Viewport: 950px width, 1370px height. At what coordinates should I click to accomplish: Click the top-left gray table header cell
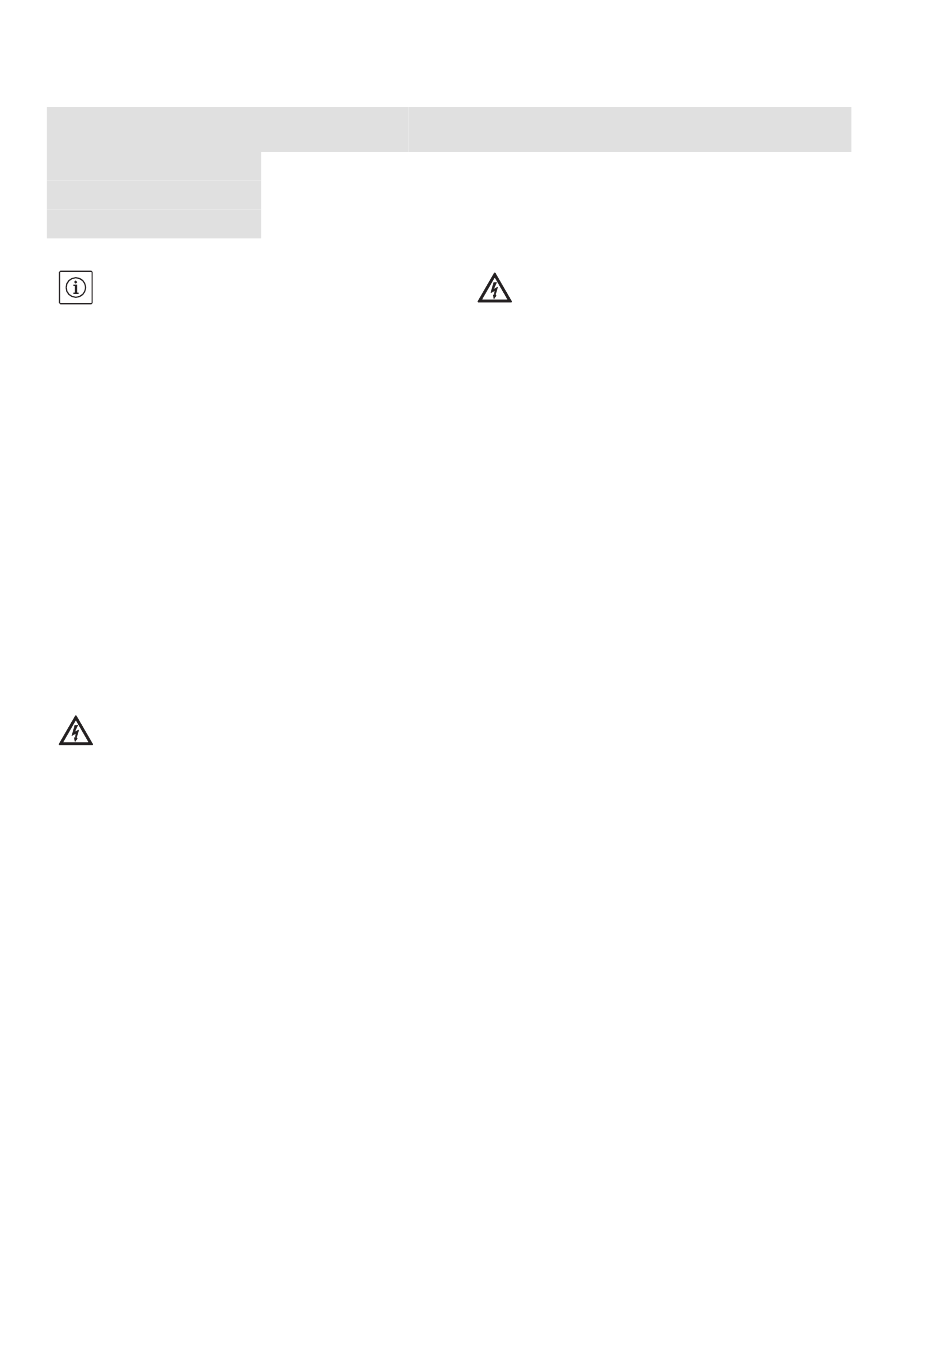click(x=227, y=129)
